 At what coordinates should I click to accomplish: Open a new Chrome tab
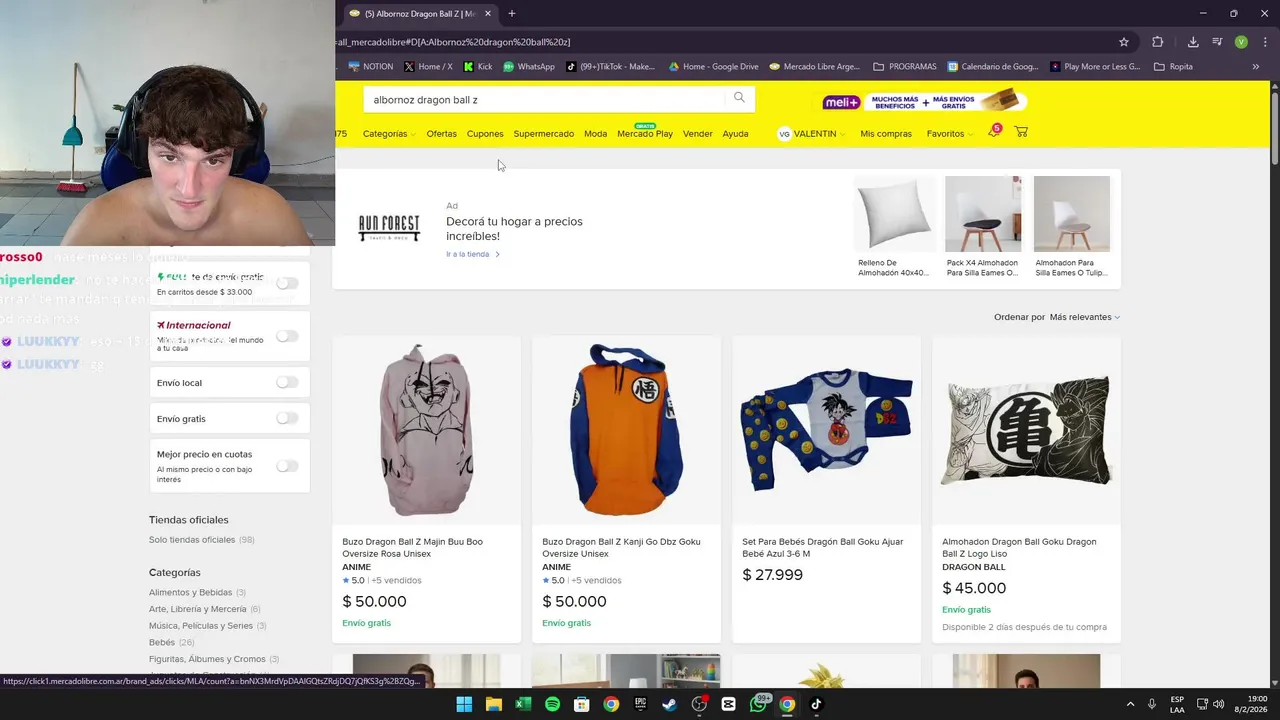point(512,13)
